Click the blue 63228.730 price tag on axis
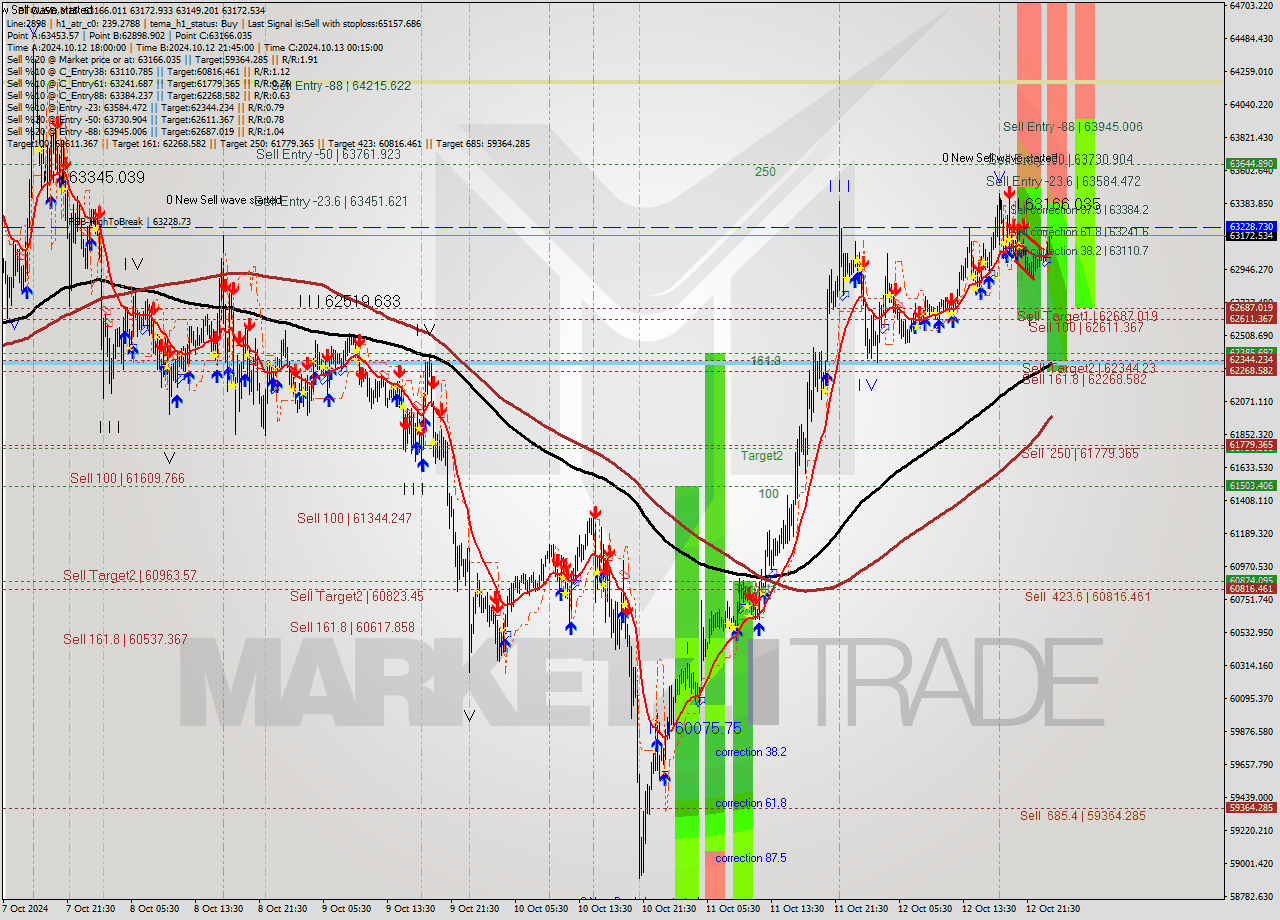Viewport: 1280px width, 920px height. (1250, 227)
